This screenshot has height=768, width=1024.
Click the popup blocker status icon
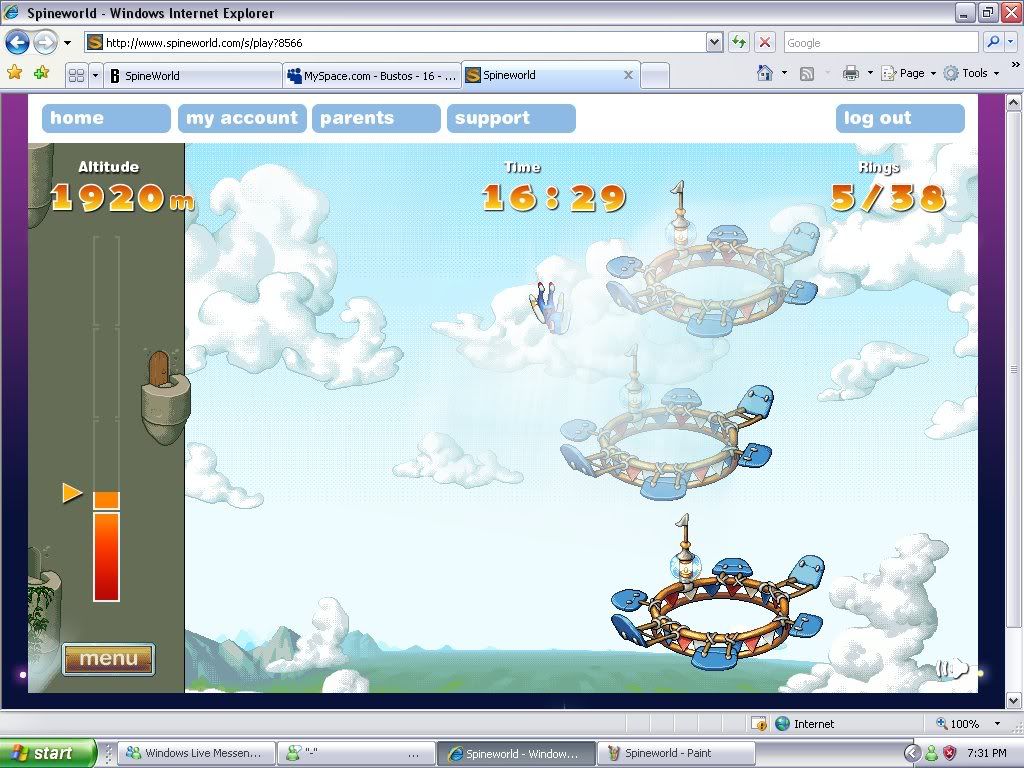click(x=759, y=724)
